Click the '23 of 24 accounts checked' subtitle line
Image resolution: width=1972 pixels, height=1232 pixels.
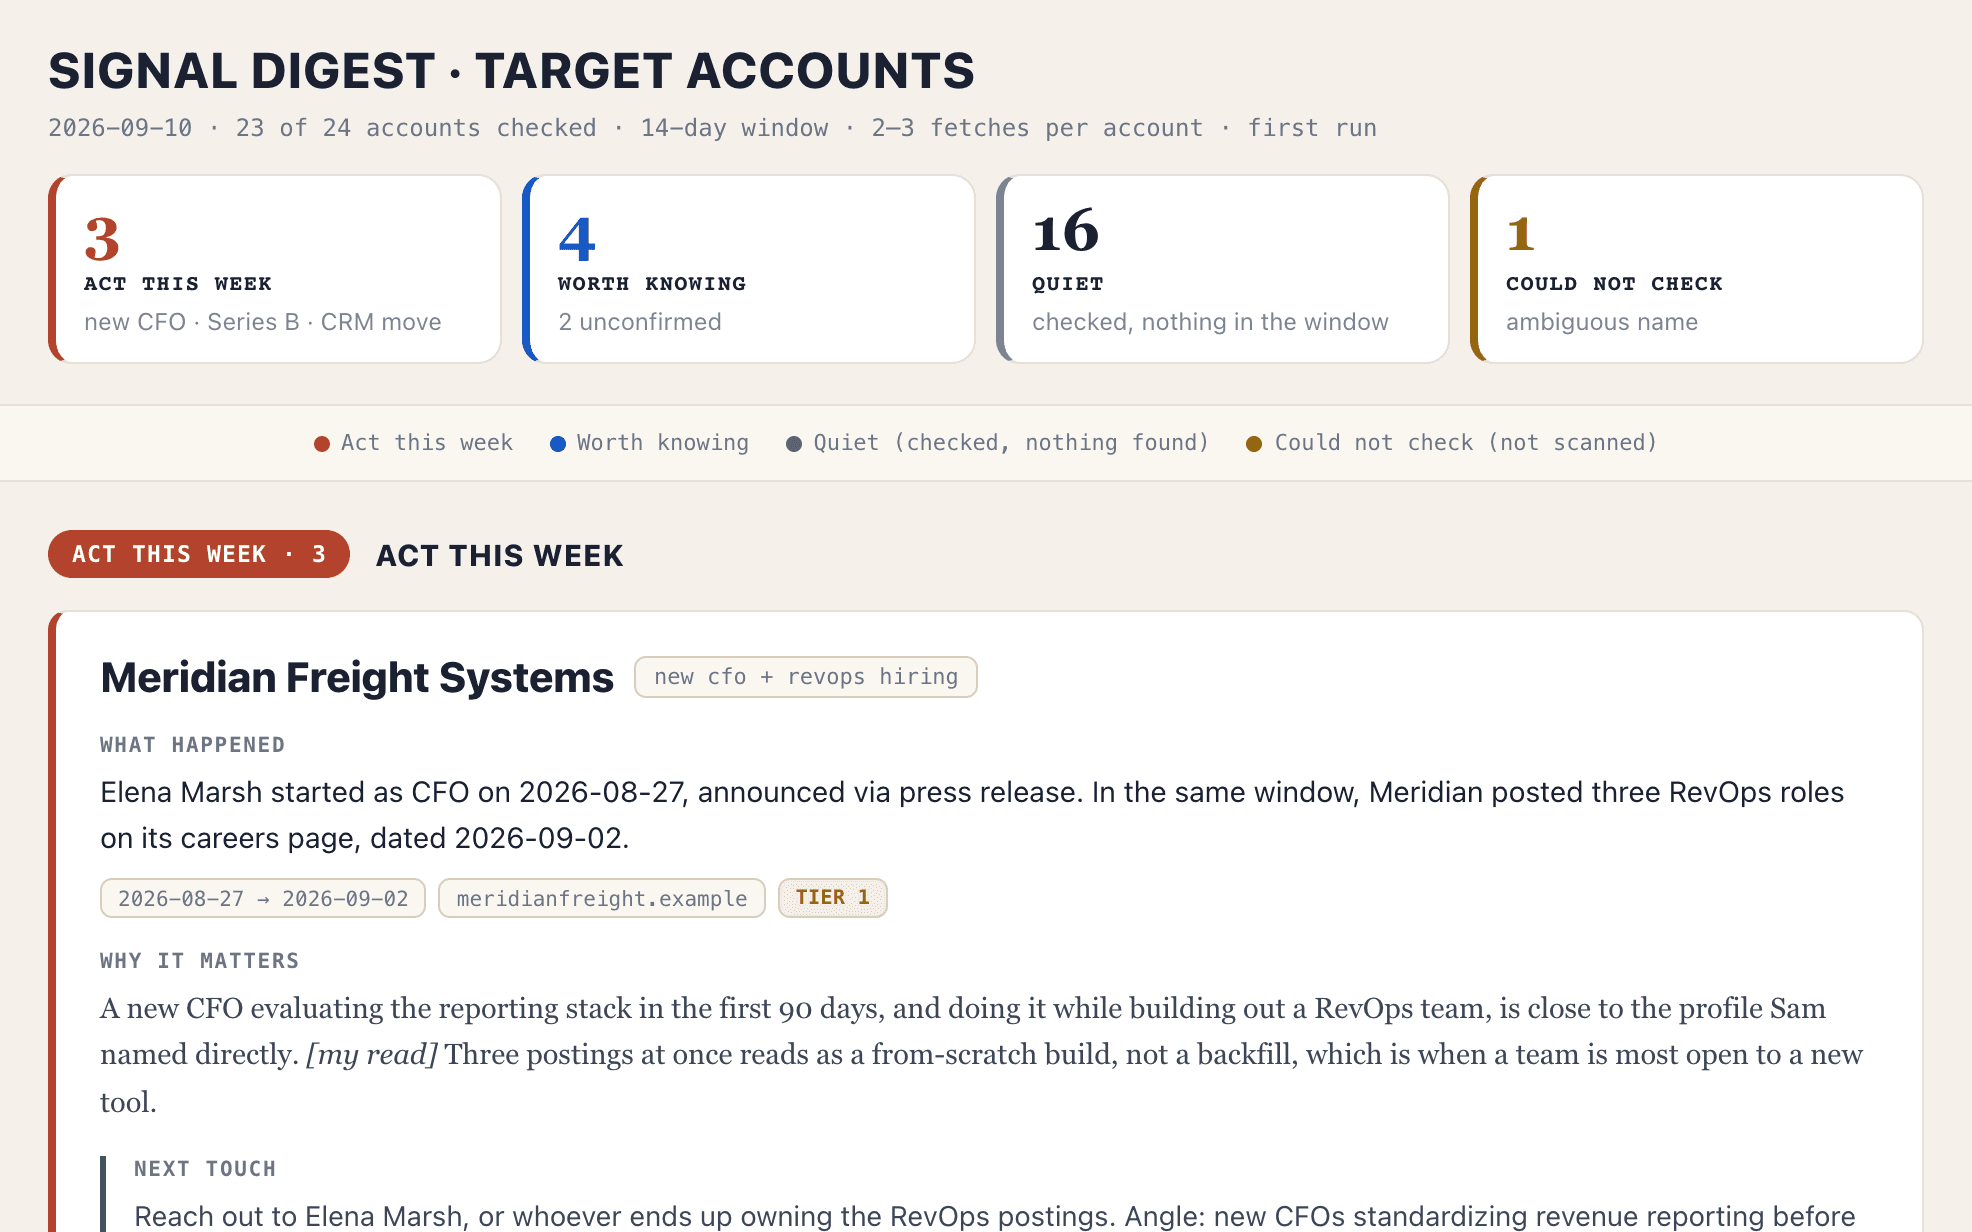pos(713,128)
